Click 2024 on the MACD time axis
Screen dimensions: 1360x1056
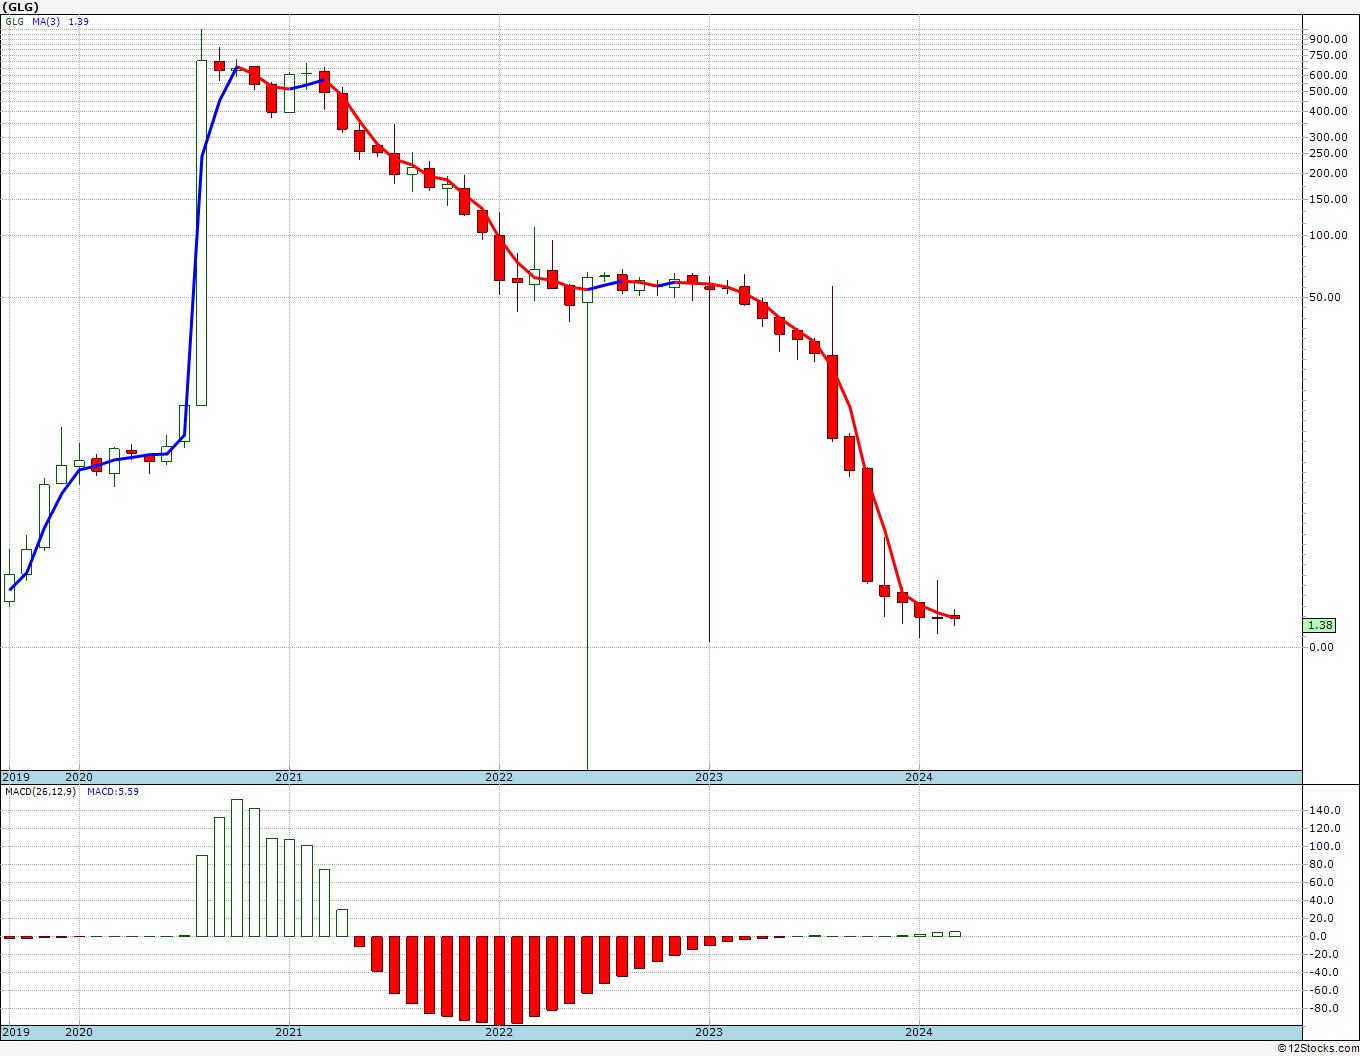(x=918, y=1031)
